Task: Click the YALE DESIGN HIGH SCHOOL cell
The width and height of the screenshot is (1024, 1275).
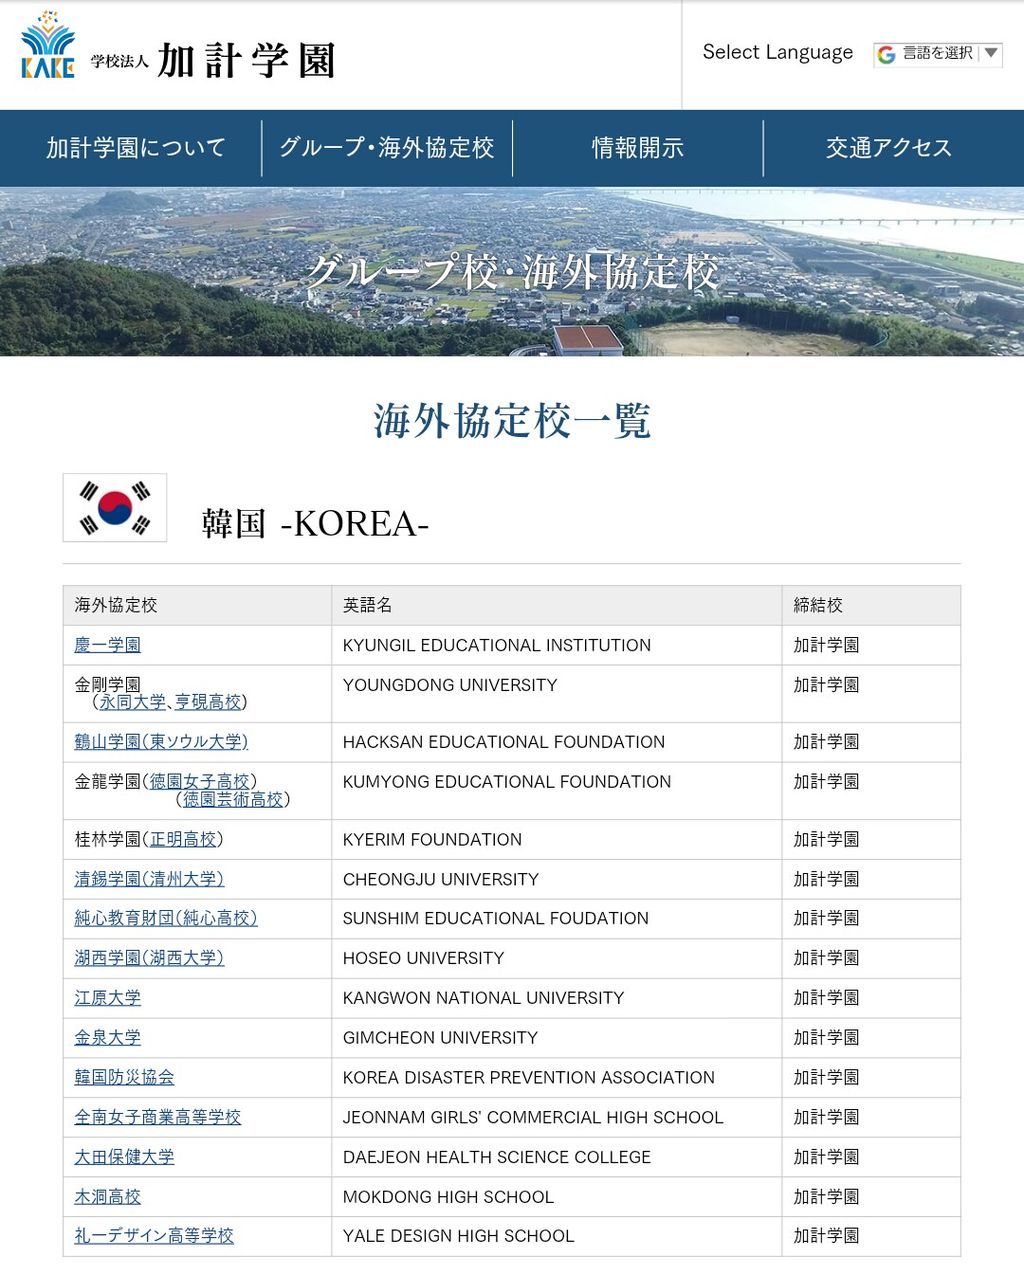Action: 556,1236
